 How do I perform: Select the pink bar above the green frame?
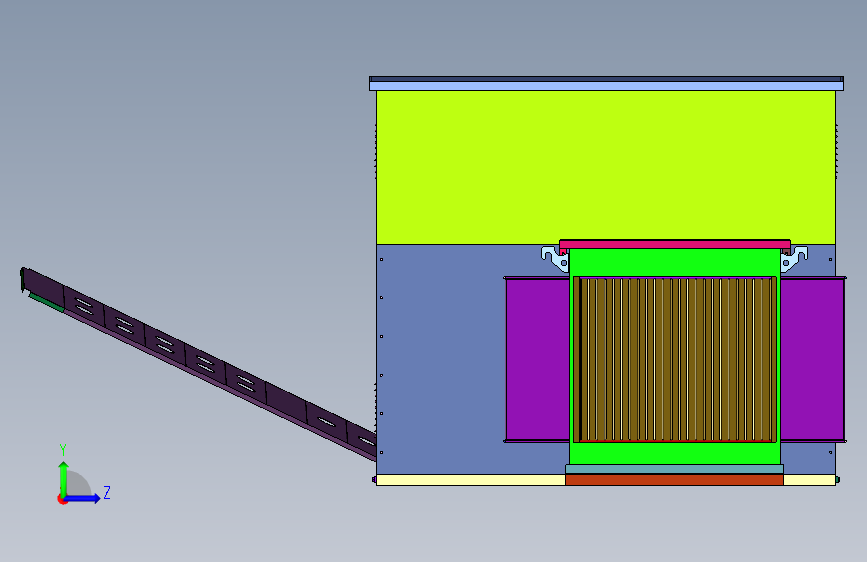pyautogui.click(x=675, y=244)
